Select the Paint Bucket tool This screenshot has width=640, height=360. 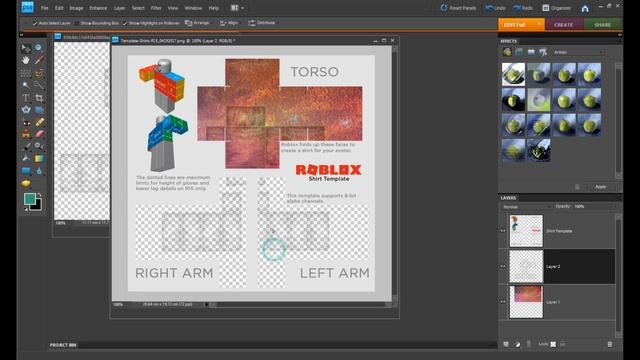click(26, 158)
